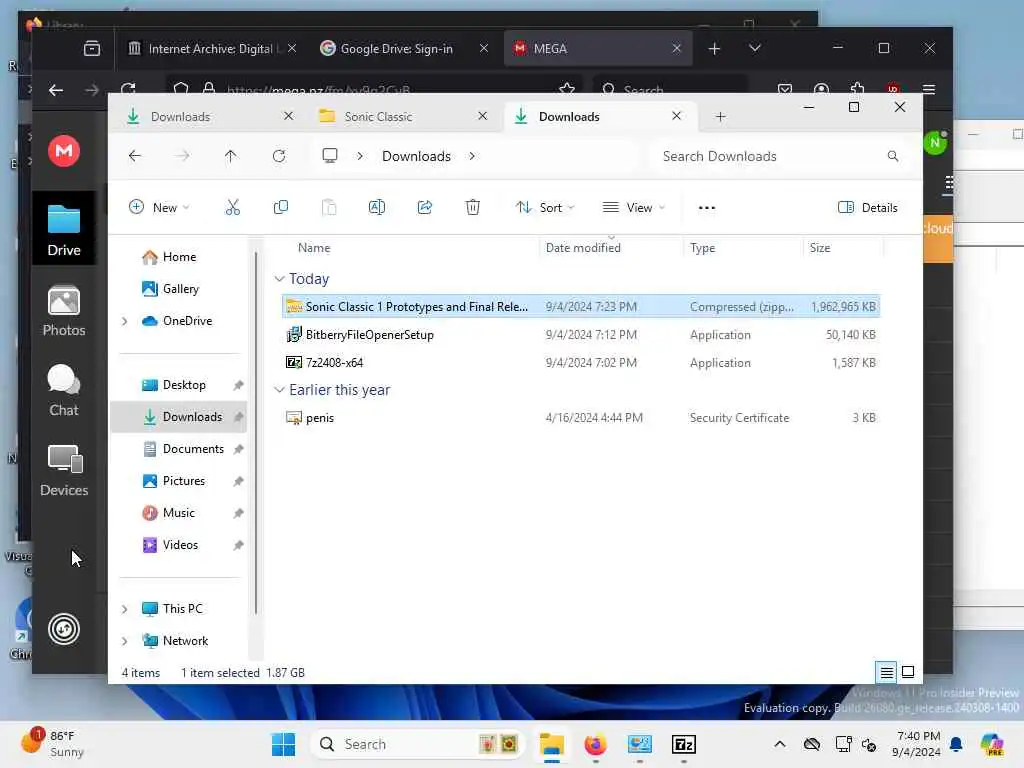
Task: Click Firefox browser back arrow
Action: click(56, 90)
